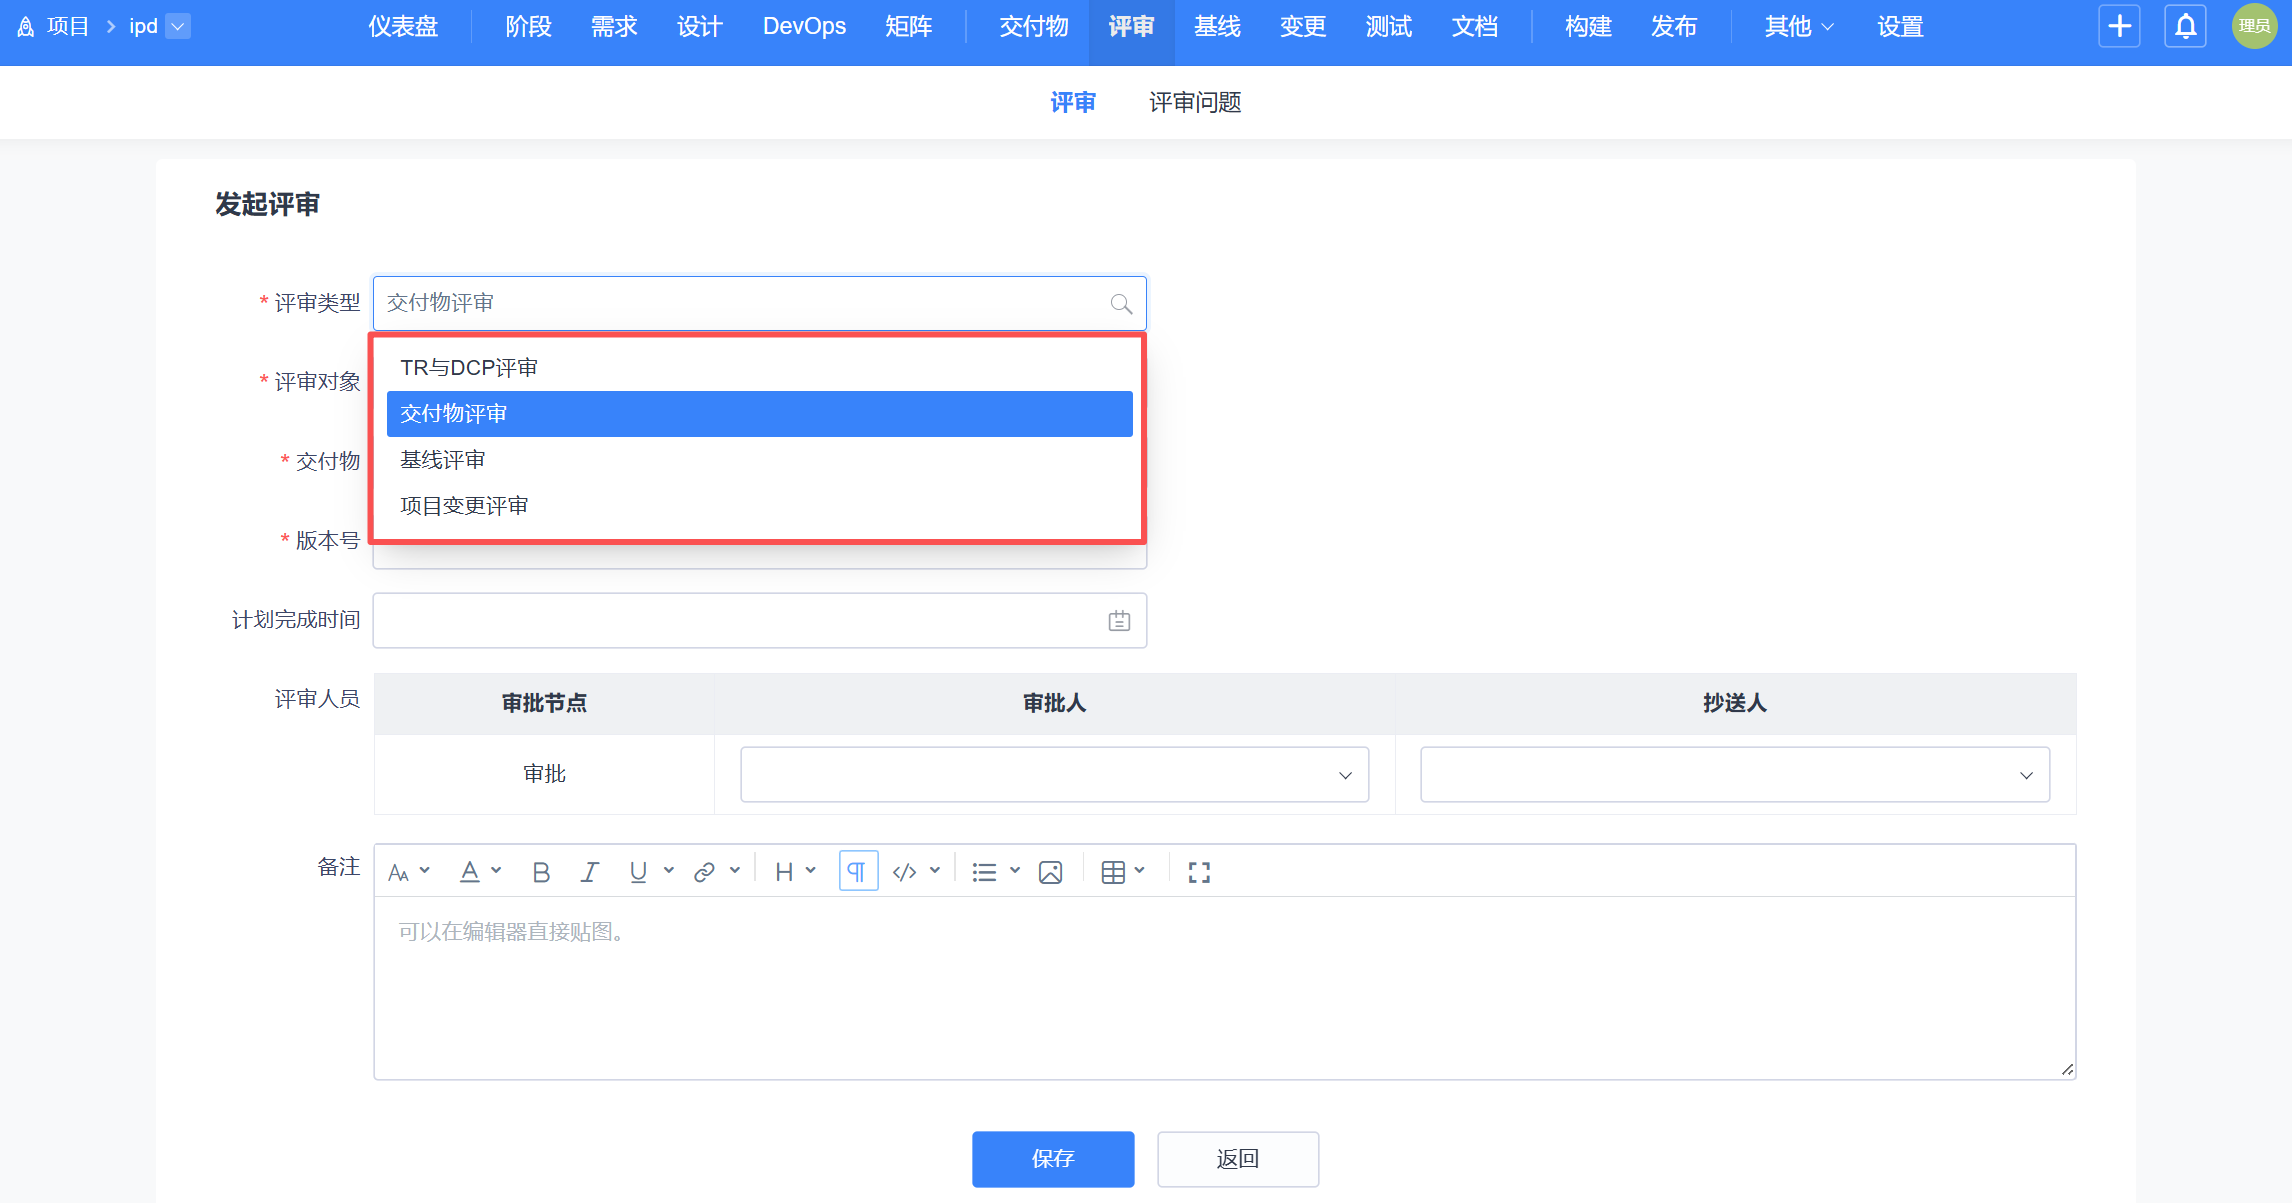This screenshot has width=2292, height=1203.
Task: Click the 返回 button
Action: pos(1237,1159)
